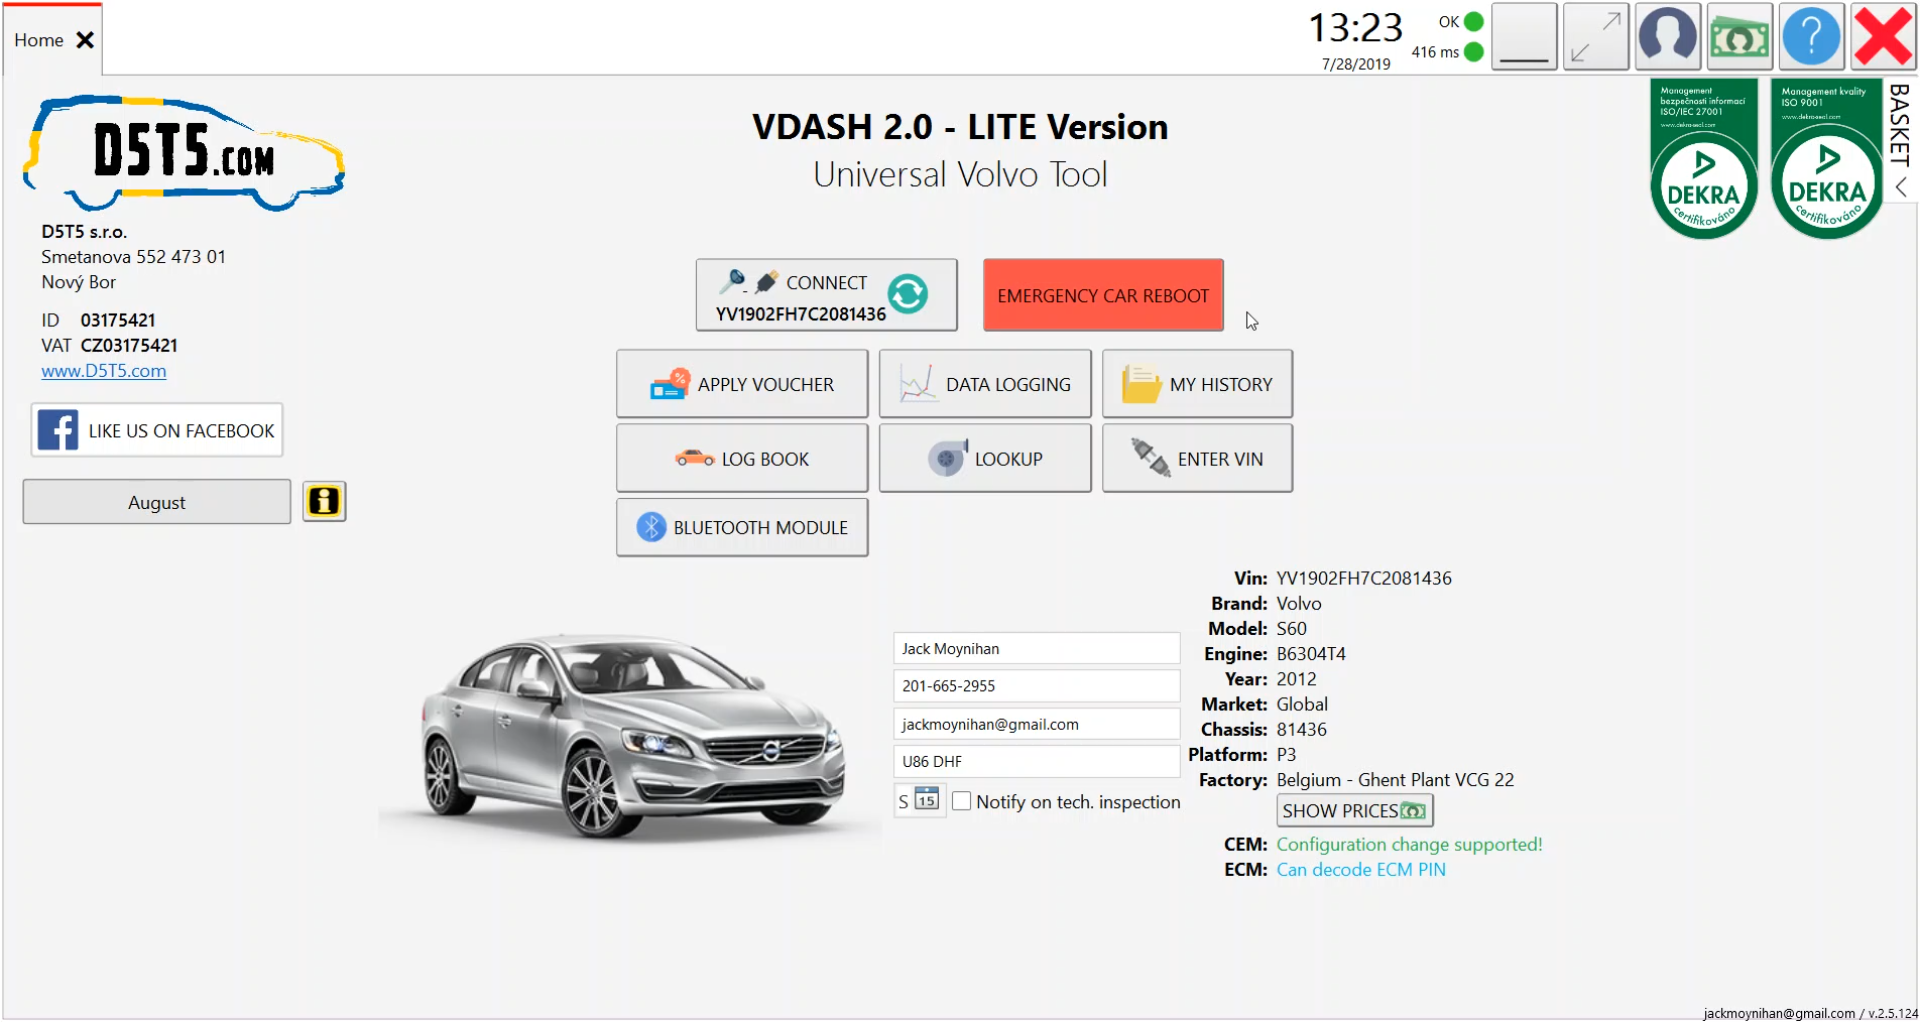Click the email field jackmoynihan@gmail.com
1920x1022 pixels.
1036,724
